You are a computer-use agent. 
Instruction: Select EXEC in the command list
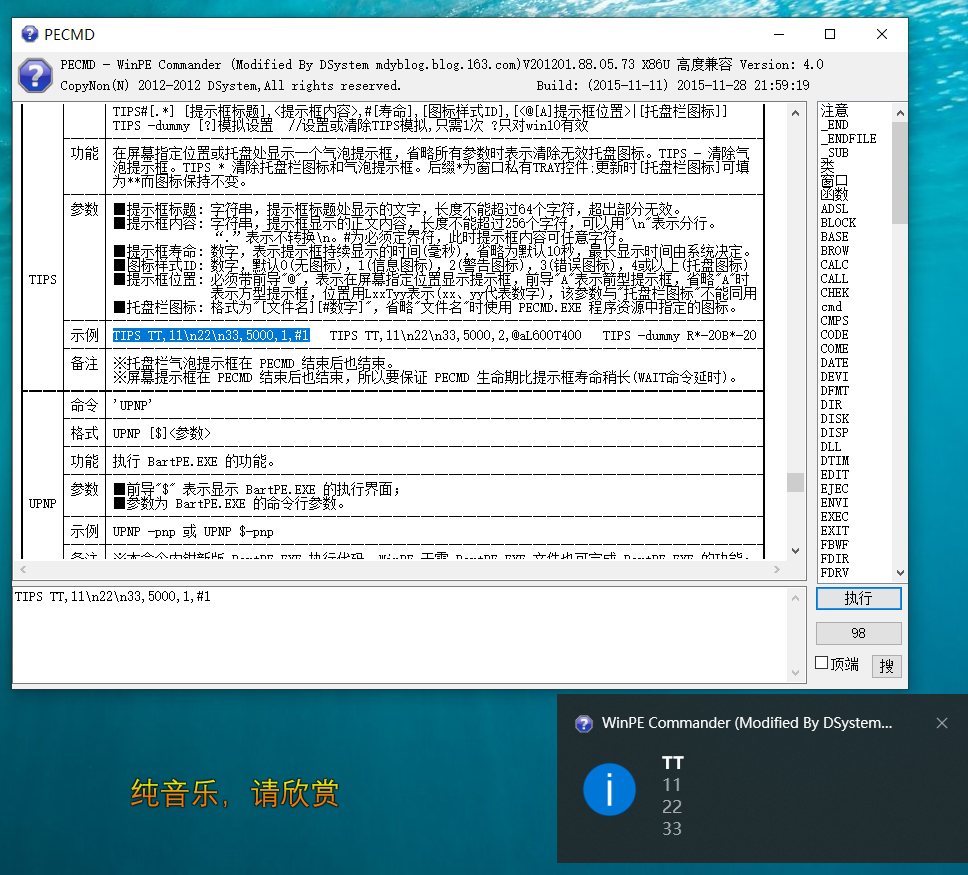coord(834,517)
